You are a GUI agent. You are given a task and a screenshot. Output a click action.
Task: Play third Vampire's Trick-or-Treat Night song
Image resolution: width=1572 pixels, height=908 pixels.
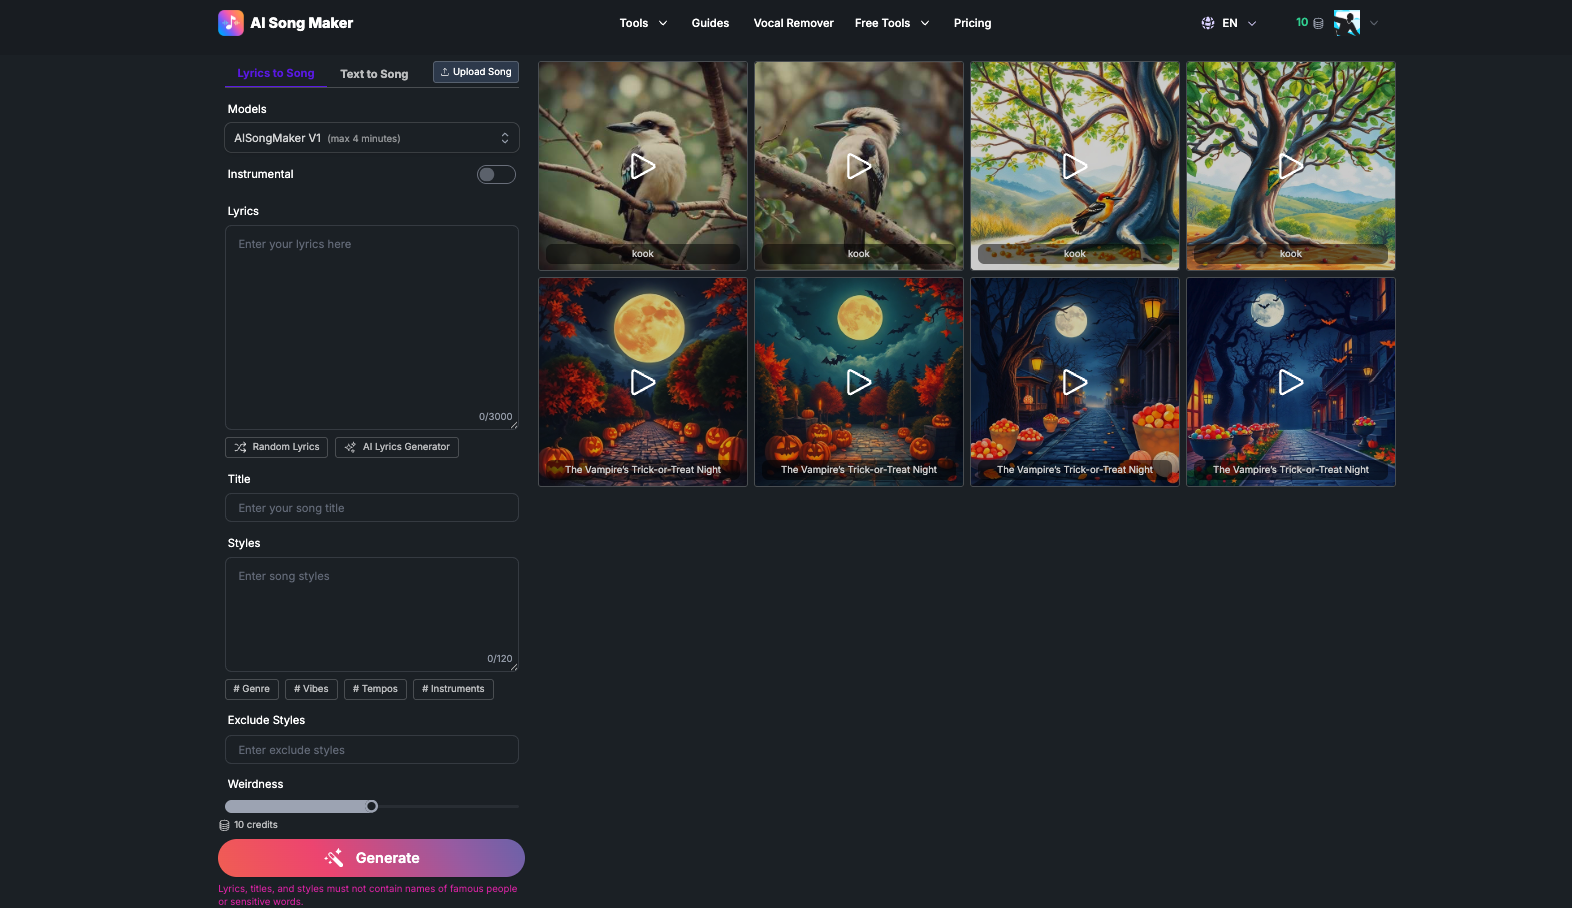[1075, 382]
